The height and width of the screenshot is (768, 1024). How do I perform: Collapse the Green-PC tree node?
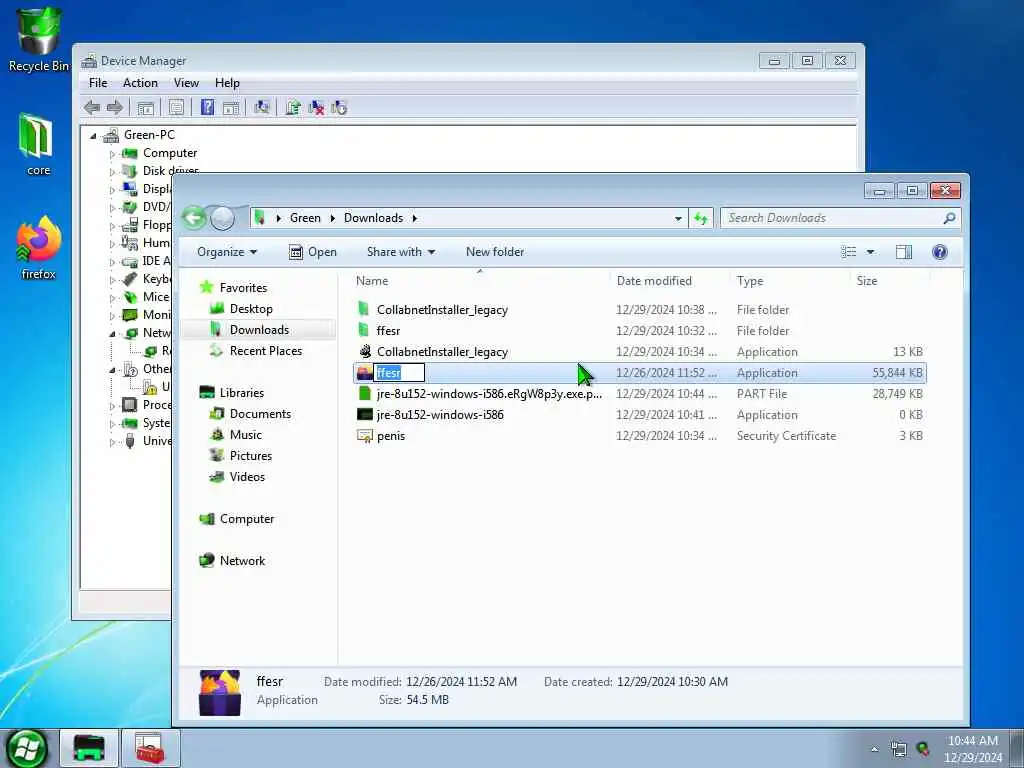pyautogui.click(x=93, y=136)
